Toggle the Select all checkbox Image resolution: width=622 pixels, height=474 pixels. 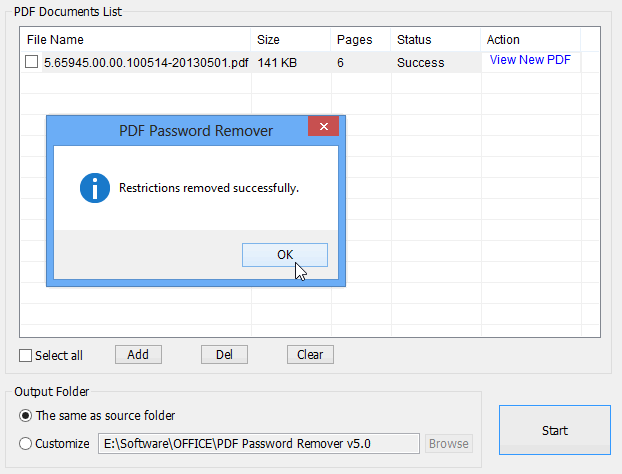click(25, 355)
